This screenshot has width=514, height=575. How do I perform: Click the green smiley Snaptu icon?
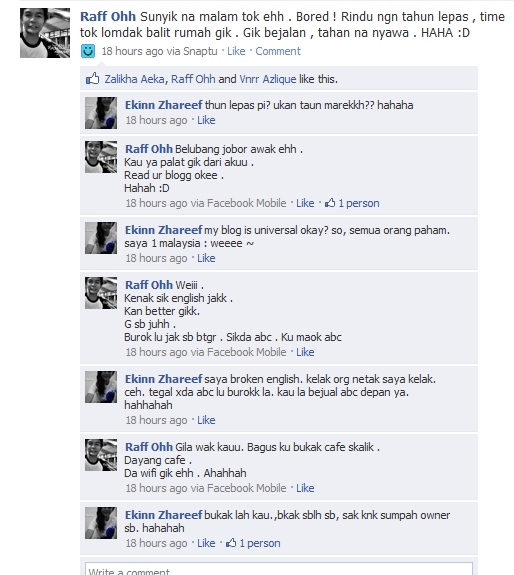pyautogui.click(x=88, y=51)
